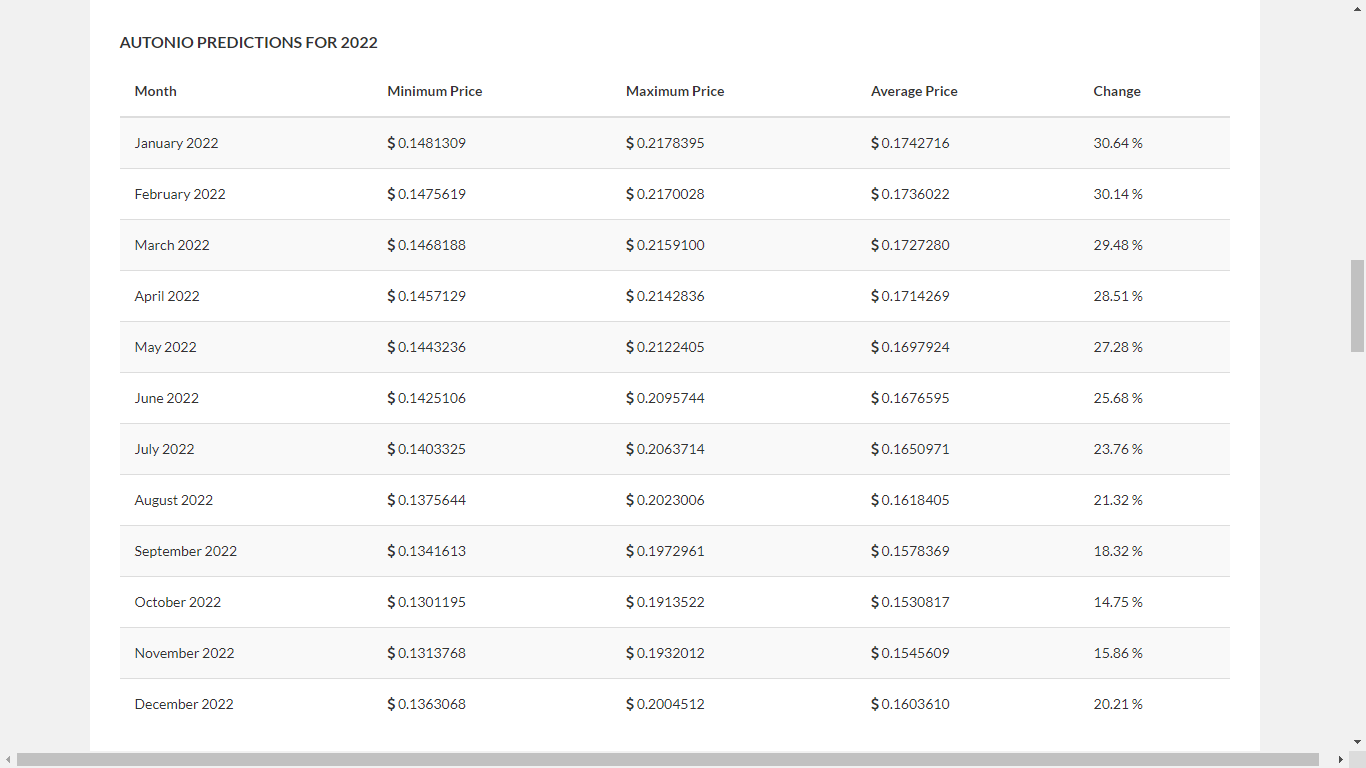Image resolution: width=1366 pixels, height=768 pixels.
Task: Click the vertical scrollbar down arrow
Action: tap(1357, 742)
